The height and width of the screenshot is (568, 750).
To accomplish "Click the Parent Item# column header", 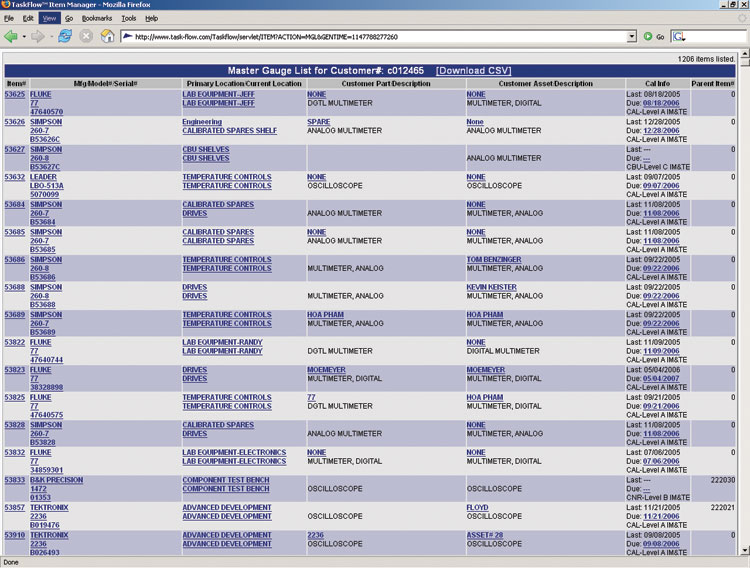I will [x=713, y=83].
